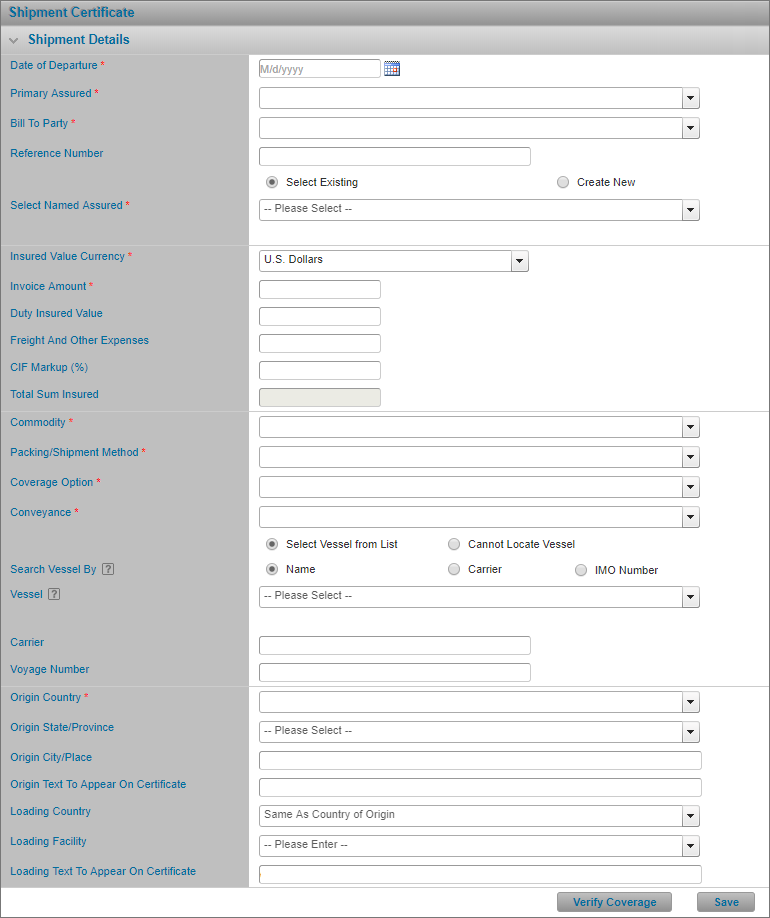Click the Reference Number input field
The image size is (770, 918).
click(x=395, y=156)
